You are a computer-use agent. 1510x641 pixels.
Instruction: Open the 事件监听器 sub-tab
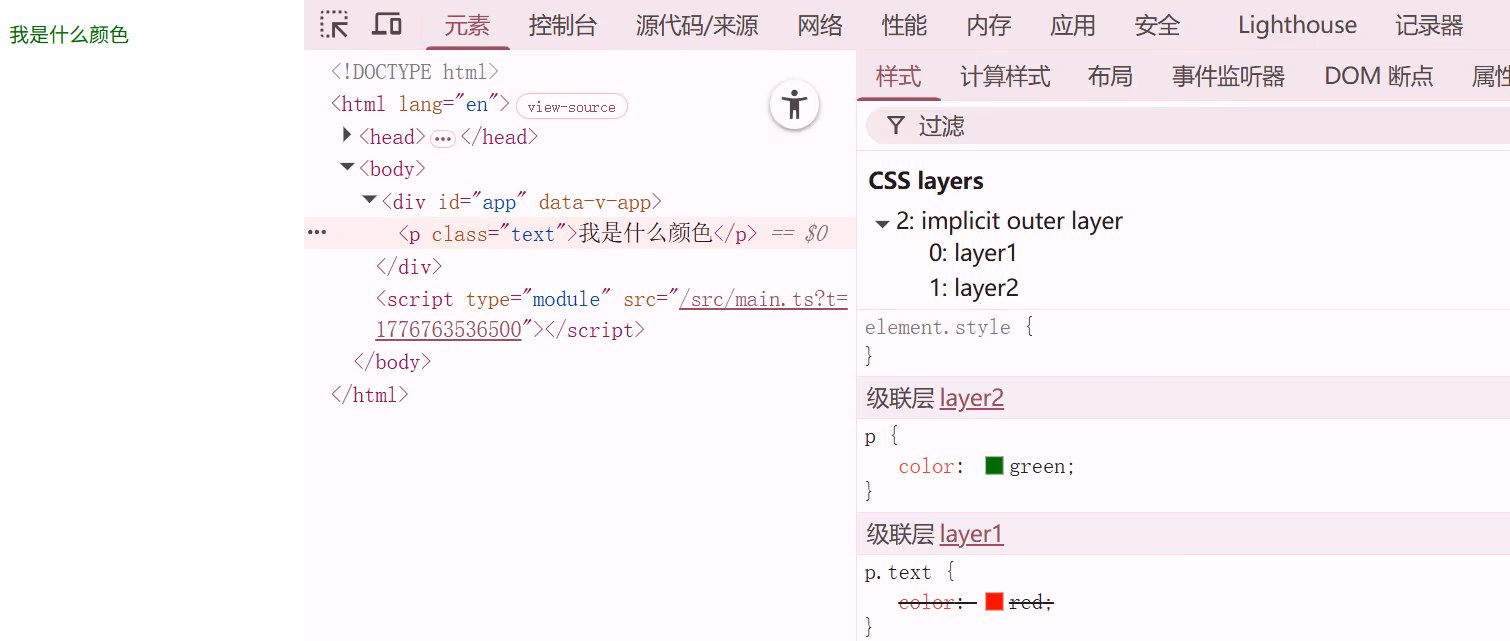[1228, 76]
